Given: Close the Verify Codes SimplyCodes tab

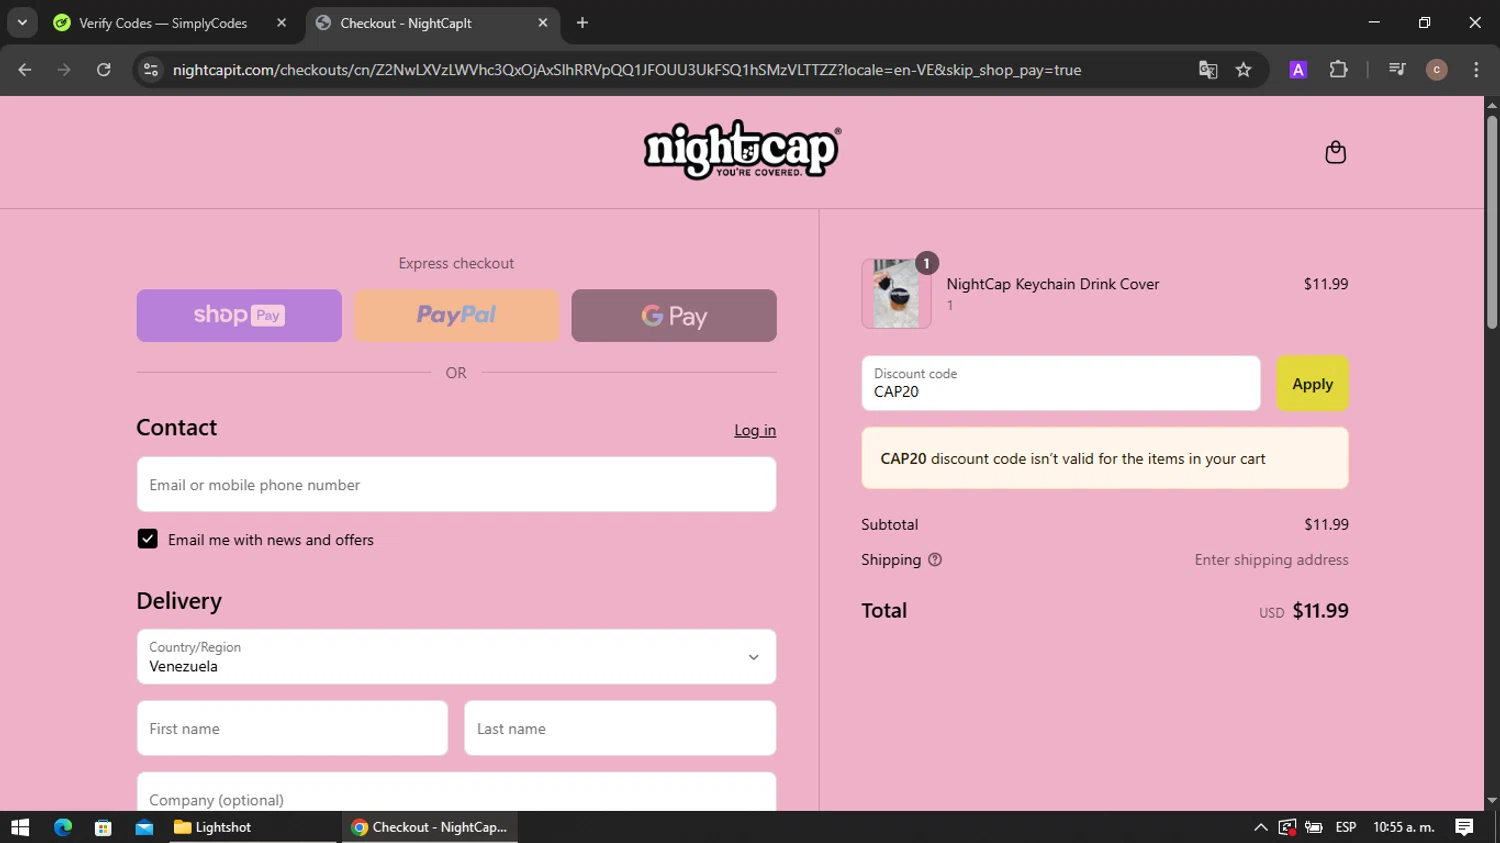Looking at the screenshot, I should [281, 23].
